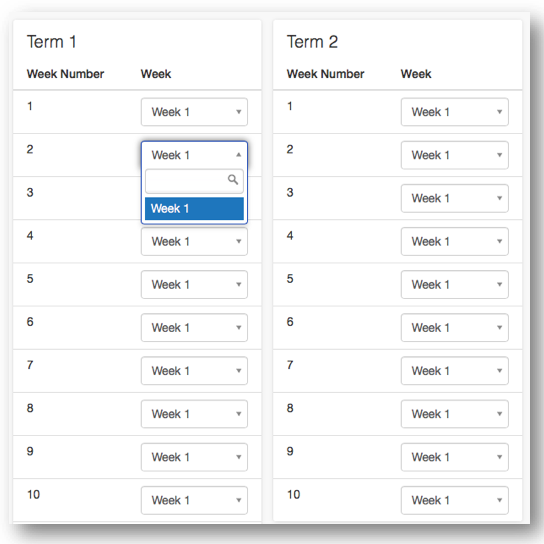Screen dimensions: 544x544
Task: Click the search magnifier icon in open dropdown
Action: (233, 179)
